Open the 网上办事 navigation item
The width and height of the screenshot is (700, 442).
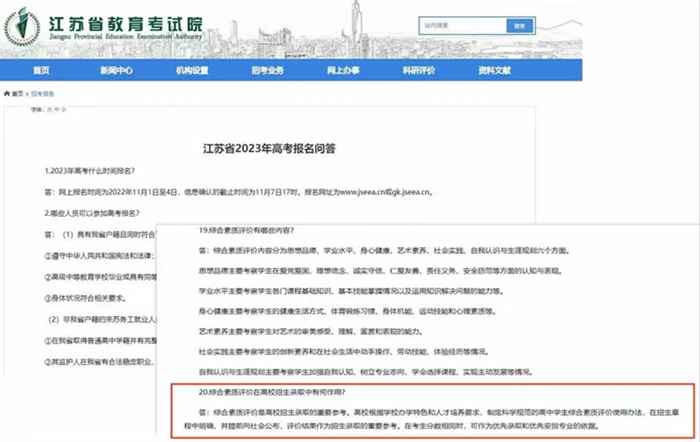coord(344,71)
